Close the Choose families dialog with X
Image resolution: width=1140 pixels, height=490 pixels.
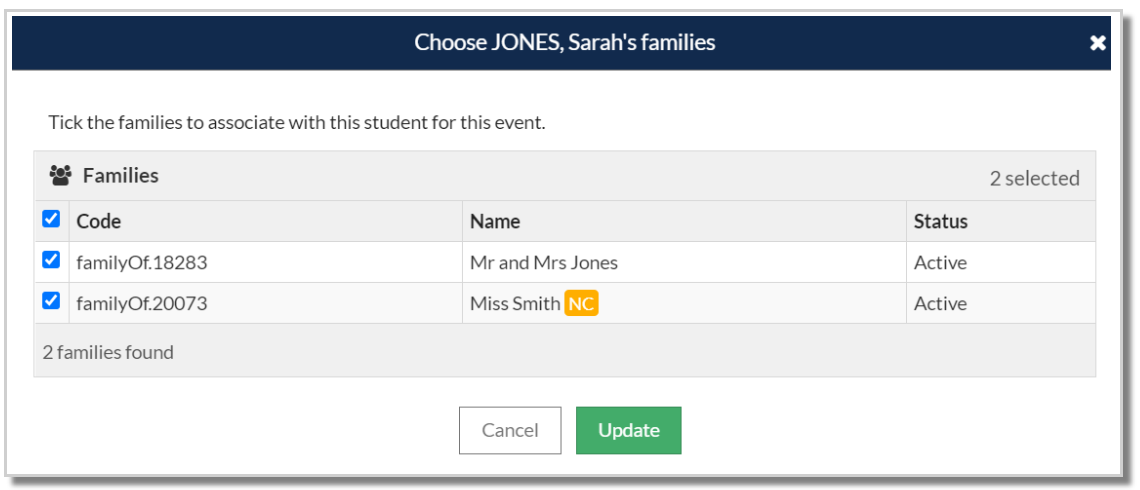pyautogui.click(x=1097, y=43)
